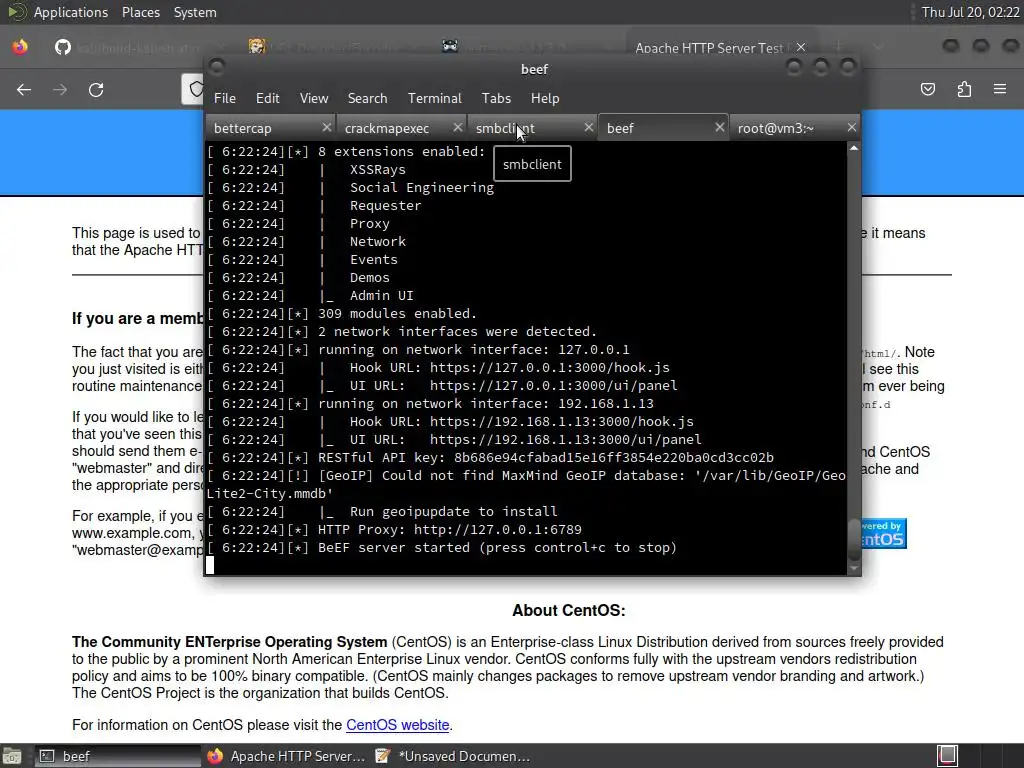Click the Firefox back arrow button
1024x768 pixels.
[24, 89]
